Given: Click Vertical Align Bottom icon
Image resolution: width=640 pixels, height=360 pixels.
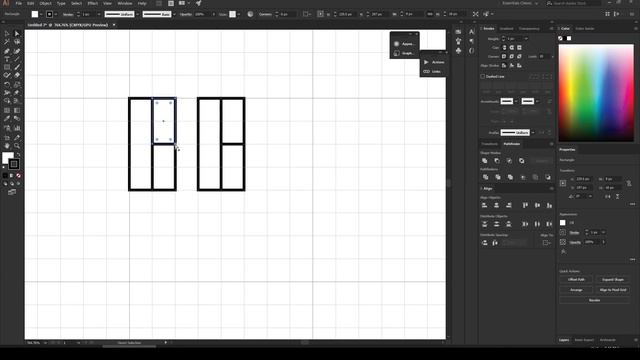Looking at the screenshot, I should (549, 205).
